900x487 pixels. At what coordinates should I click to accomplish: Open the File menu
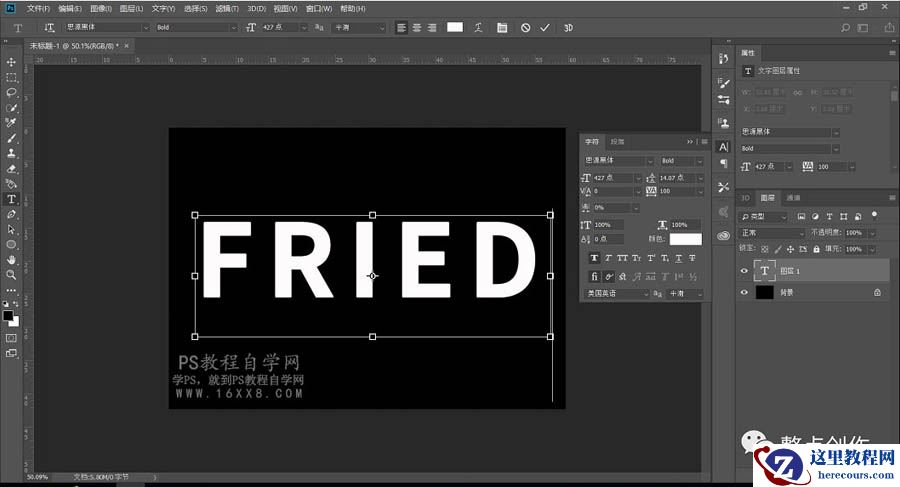pos(38,9)
